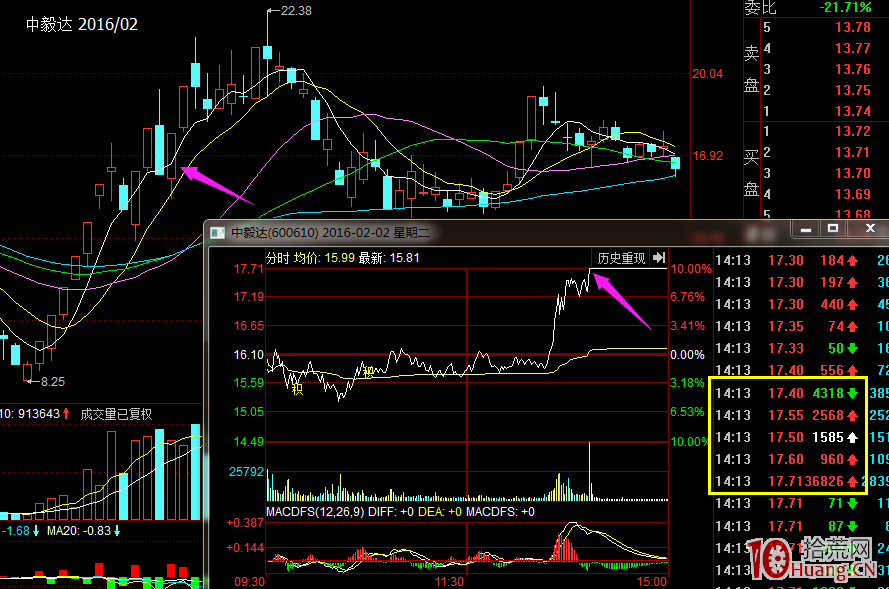Image resolution: width=889 pixels, height=589 pixels.
Task: Click the small window icon before 中毅达(600610)
Action: click(x=217, y=232)
